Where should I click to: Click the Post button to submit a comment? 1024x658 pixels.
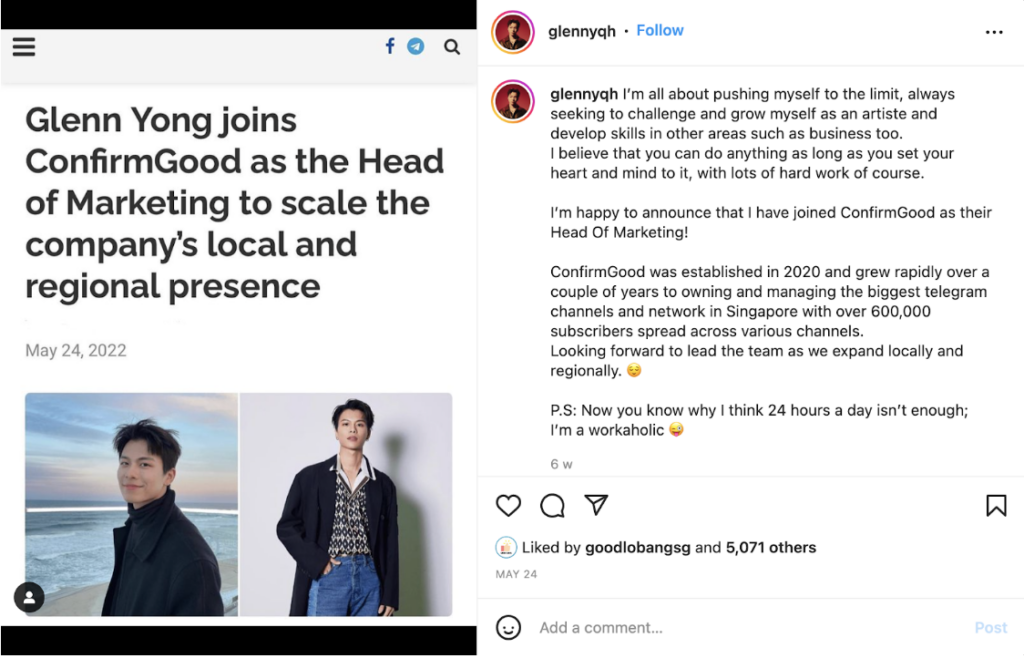point(990,627)
